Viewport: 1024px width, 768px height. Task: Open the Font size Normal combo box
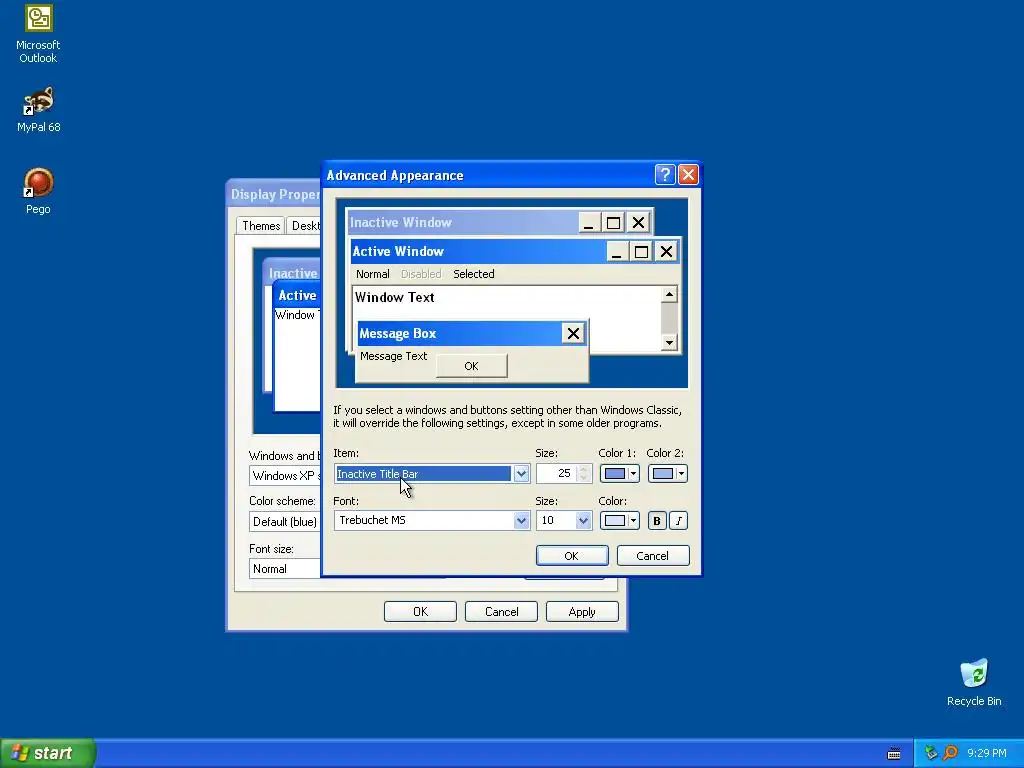tap(285, 569)
